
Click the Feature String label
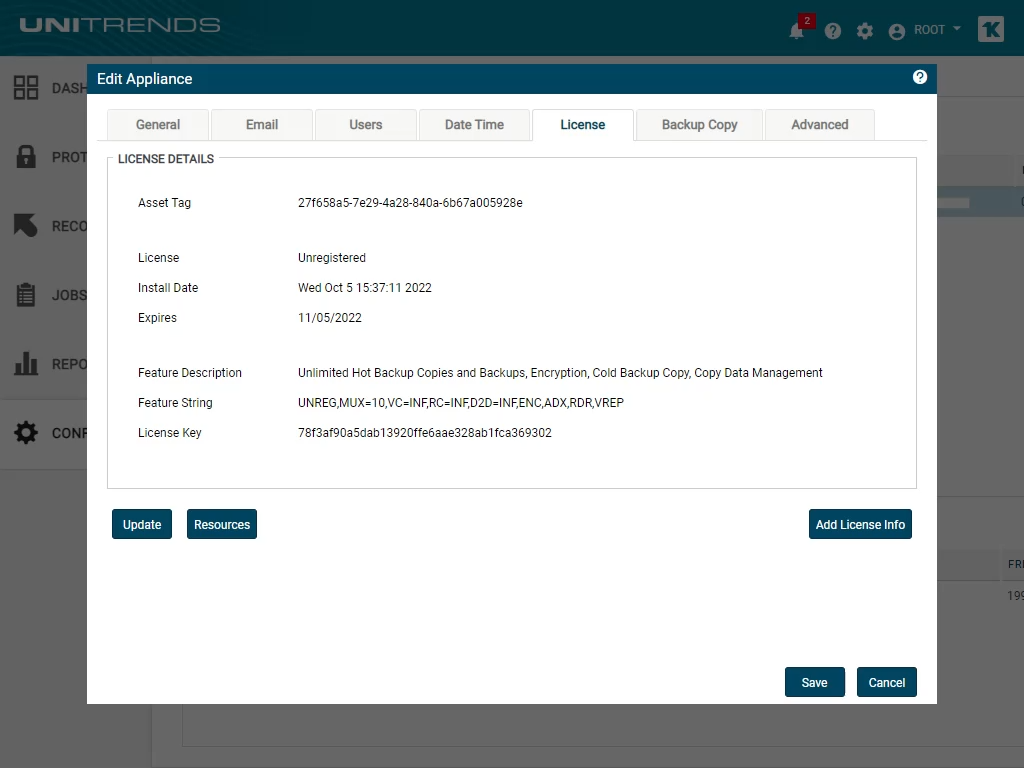(x=175, y=403)
